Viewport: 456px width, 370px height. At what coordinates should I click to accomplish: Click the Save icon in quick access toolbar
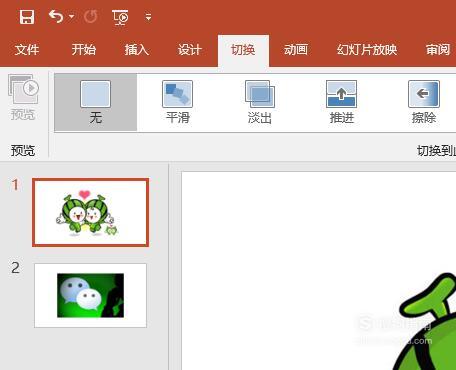(27, 17)
